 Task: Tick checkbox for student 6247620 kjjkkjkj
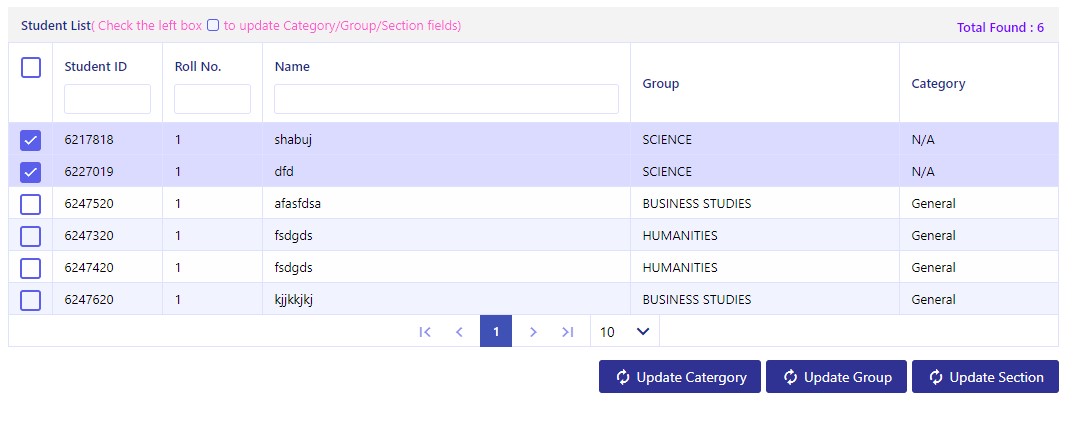pyautogui.click(x=31, y=300)
